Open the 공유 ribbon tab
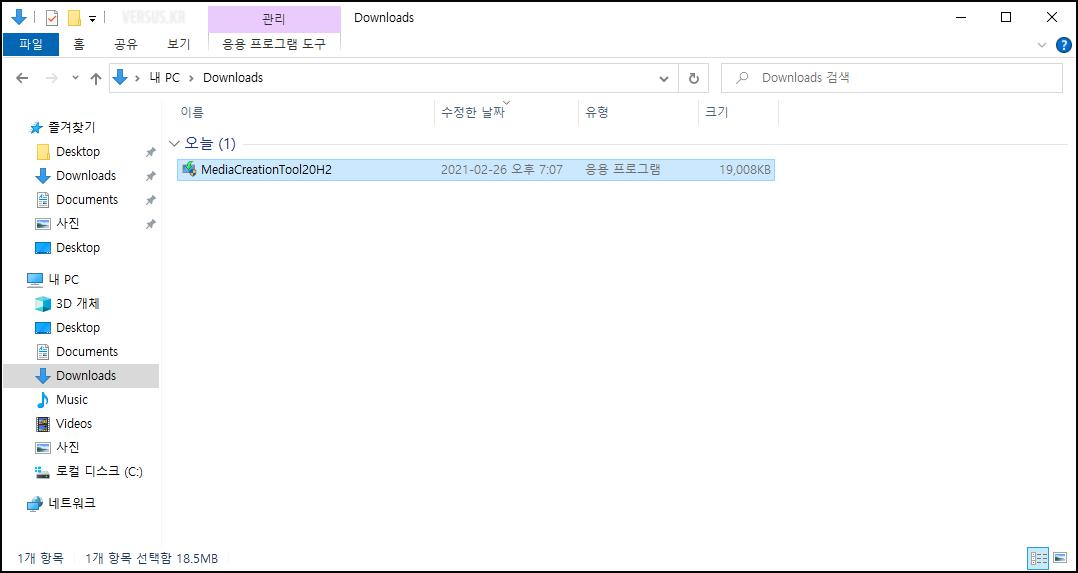1078x573 pixels. tap(126, 45)
